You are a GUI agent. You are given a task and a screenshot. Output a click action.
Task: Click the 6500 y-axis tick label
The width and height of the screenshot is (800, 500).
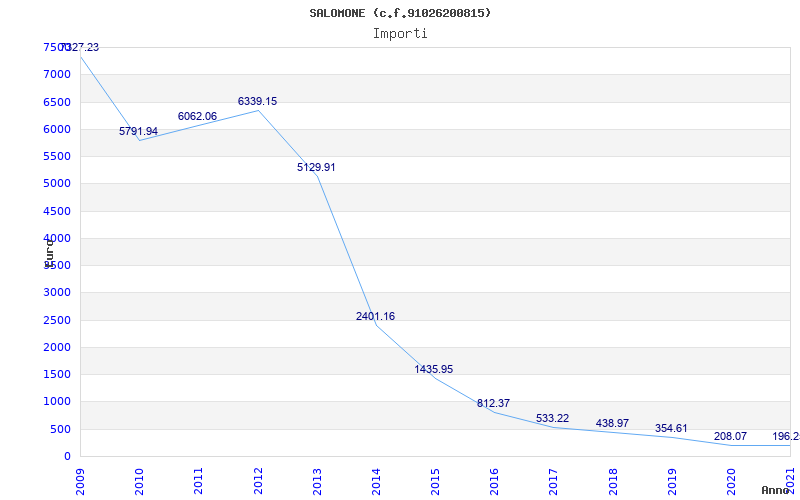[57, 102]
